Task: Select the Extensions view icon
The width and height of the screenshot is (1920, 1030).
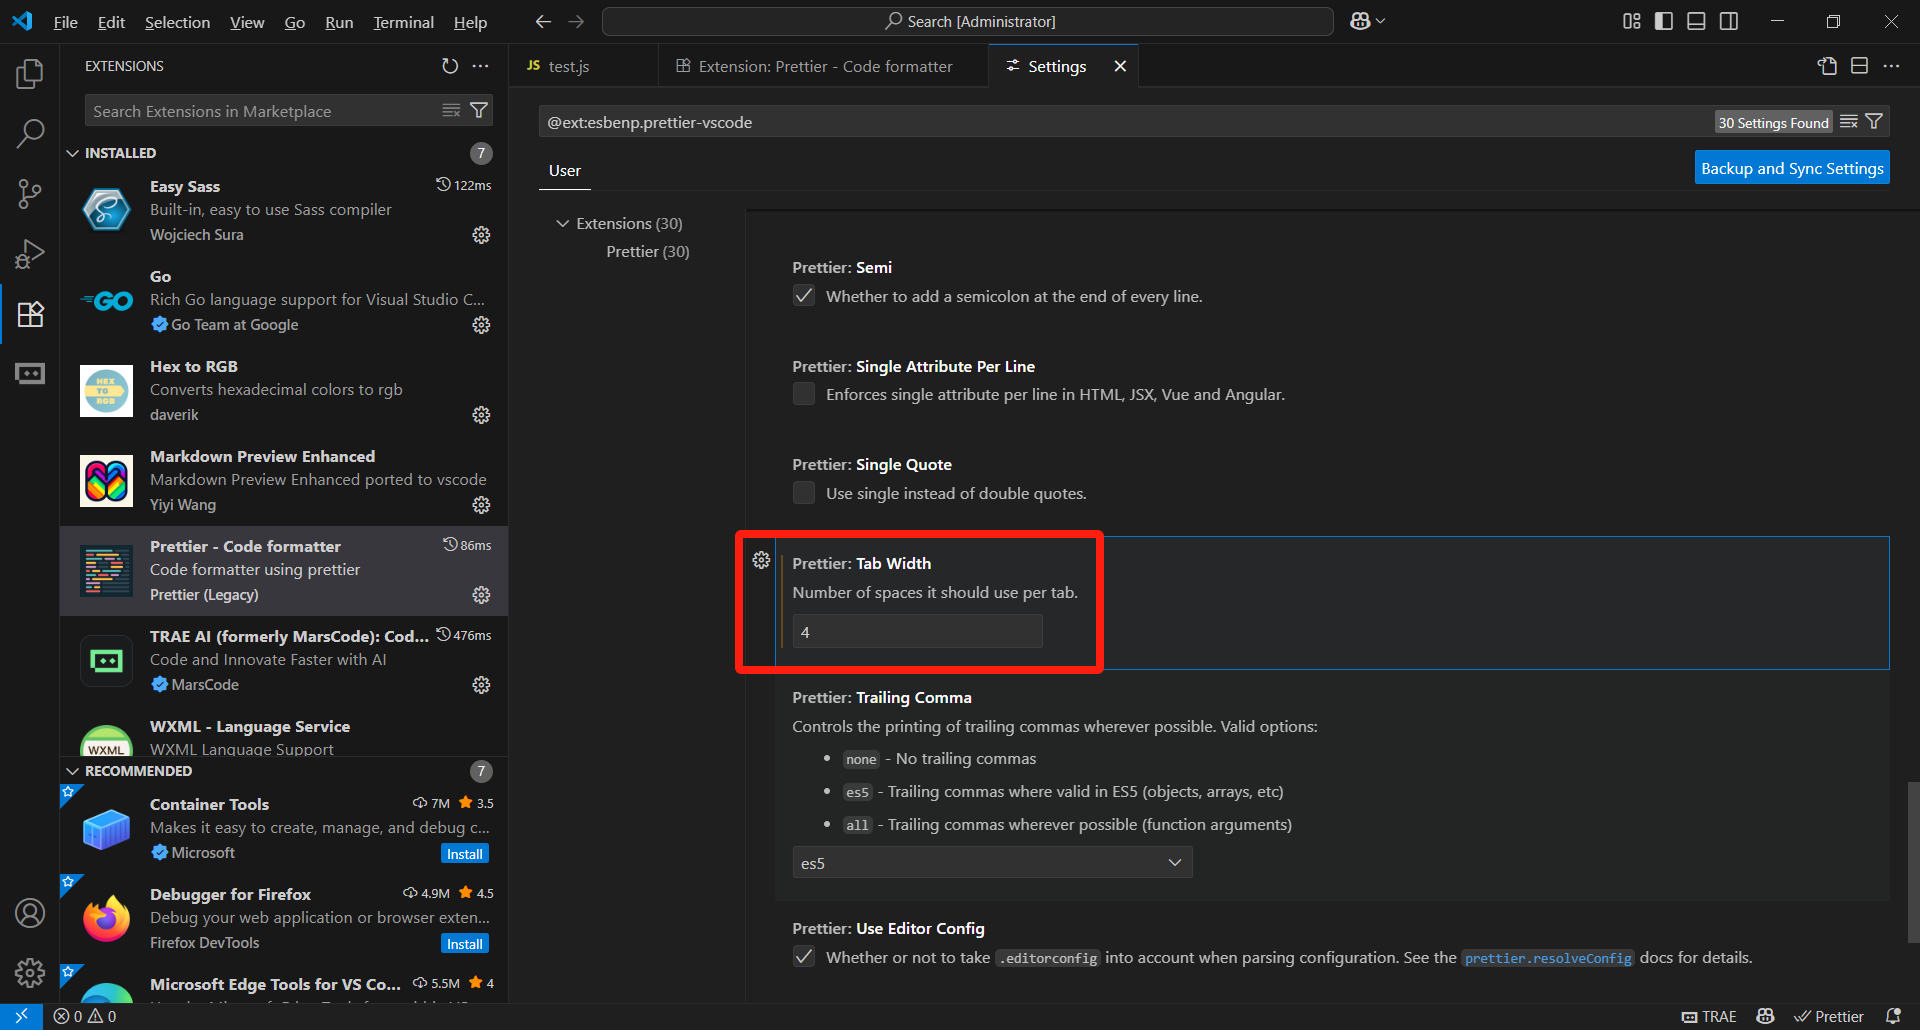Action: [30, 314]
